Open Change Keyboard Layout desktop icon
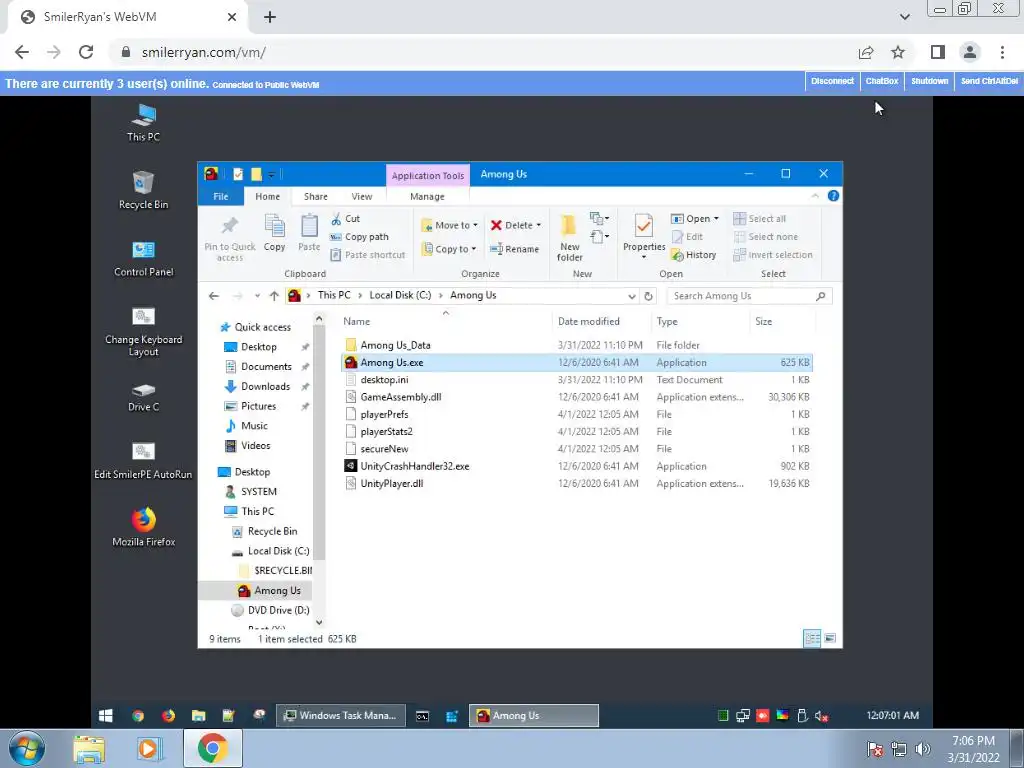This screenshot has height=768, width=1024. coord(143,331)
